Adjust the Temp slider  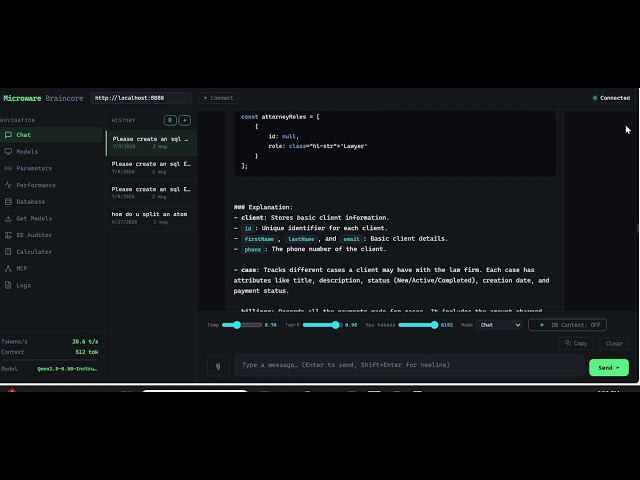click(x=242, y=325)
